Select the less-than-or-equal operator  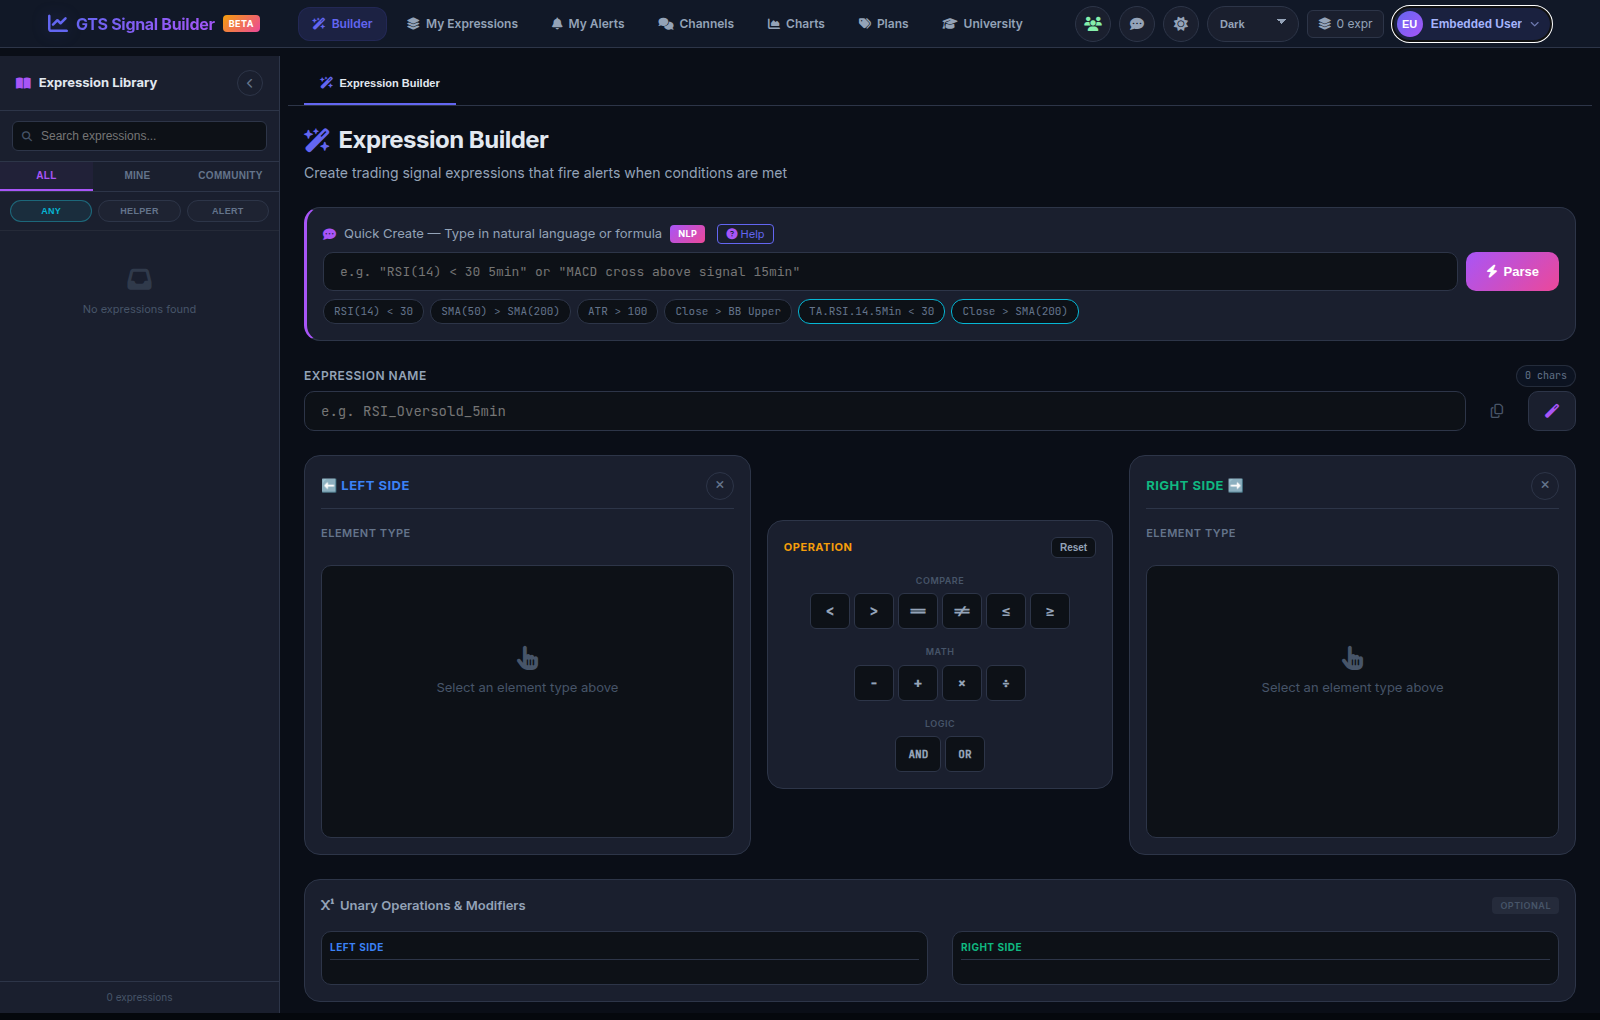click(x=1006, y=611)
